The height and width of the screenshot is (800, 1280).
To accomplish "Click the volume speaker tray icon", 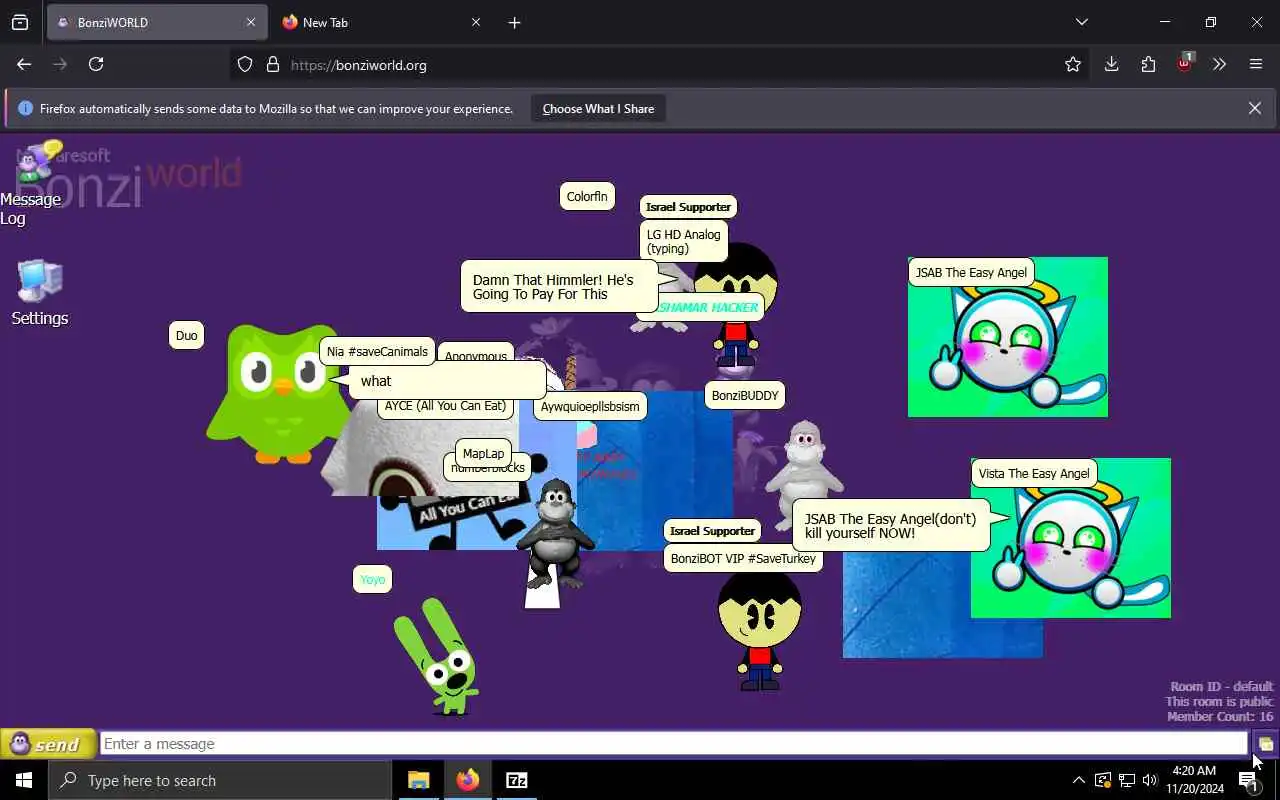I will [1150, 780].
